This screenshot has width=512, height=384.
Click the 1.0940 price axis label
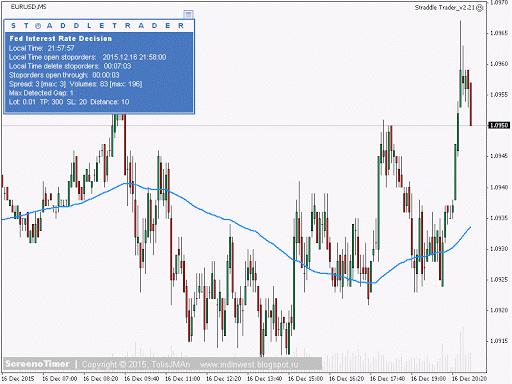click(x=499, y=187)
